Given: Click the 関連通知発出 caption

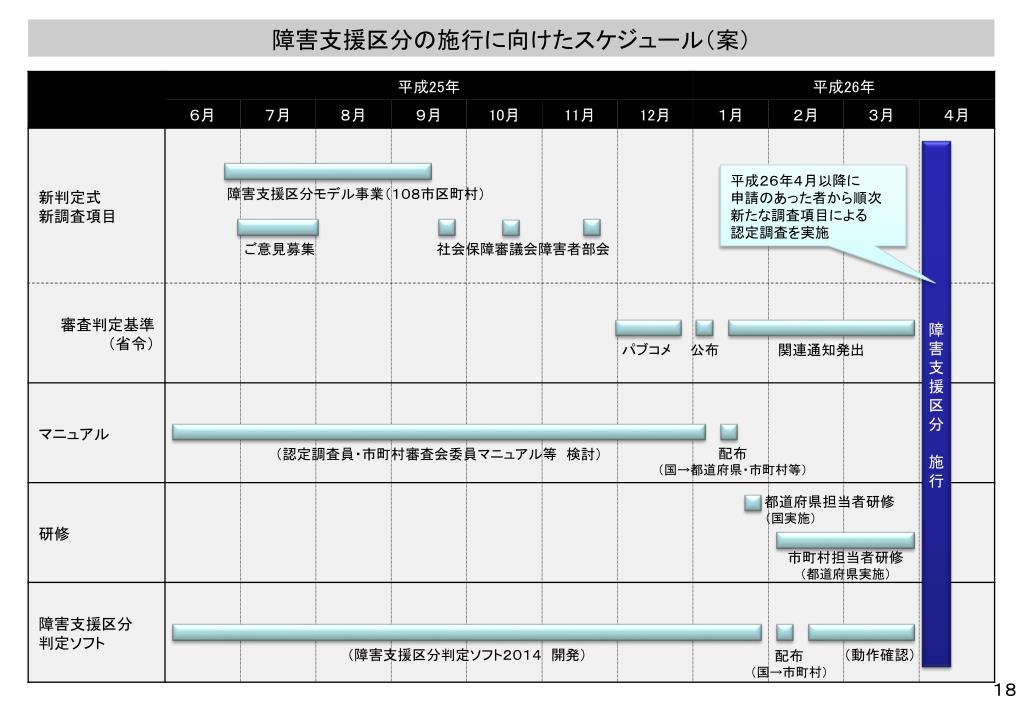Looking at the screenshot, I should pos(821,350).
